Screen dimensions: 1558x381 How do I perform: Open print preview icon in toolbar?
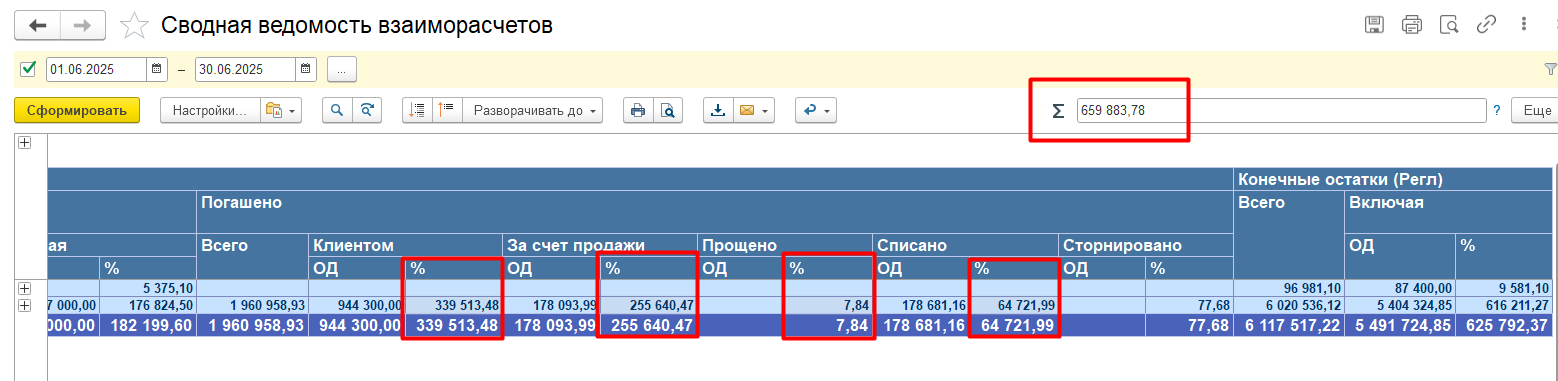[x=668, y=110]
